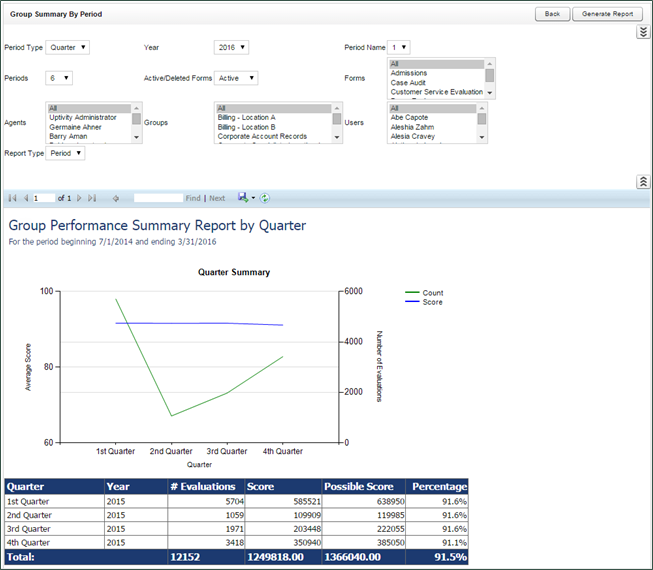Screen dimensions: 653x570
Task: Click the report search text field
Action: (158, 198)
